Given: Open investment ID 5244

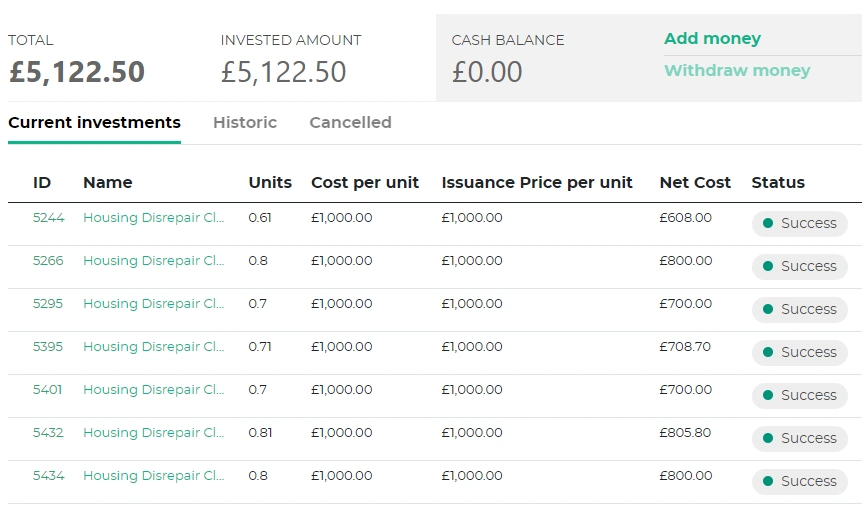Looking at the screenshot, I should pos(48,218).
